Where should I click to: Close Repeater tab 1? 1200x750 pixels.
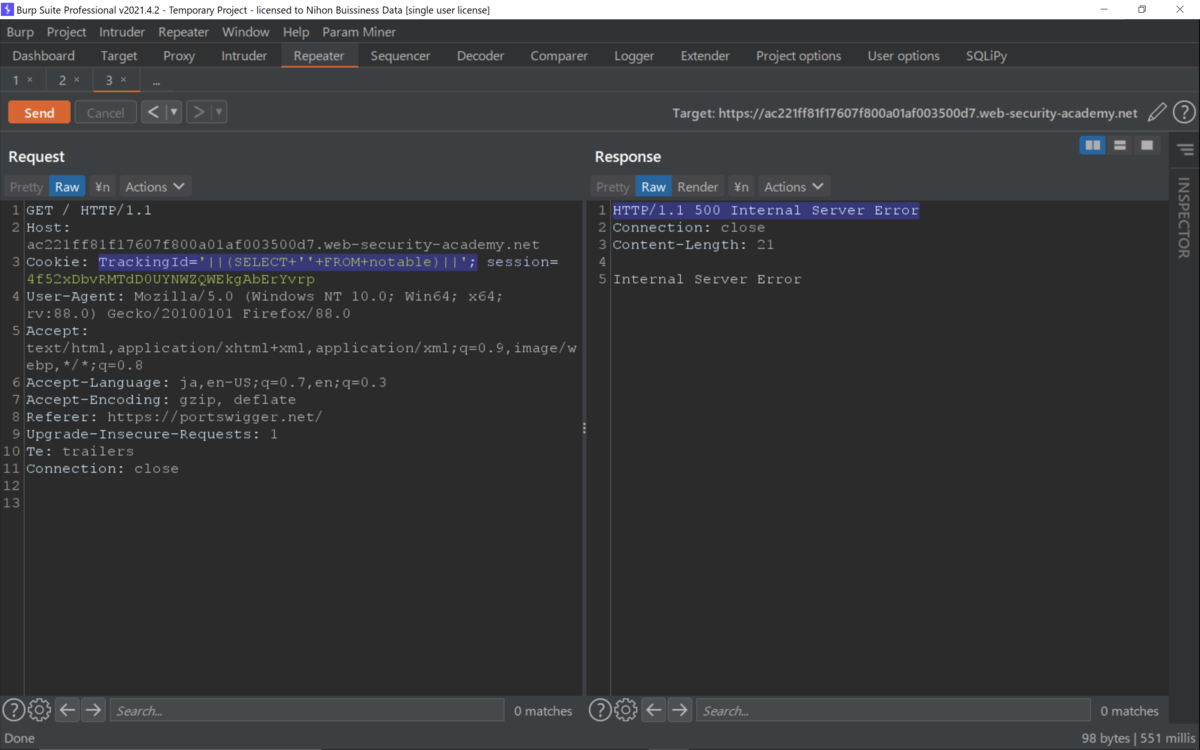30,80
